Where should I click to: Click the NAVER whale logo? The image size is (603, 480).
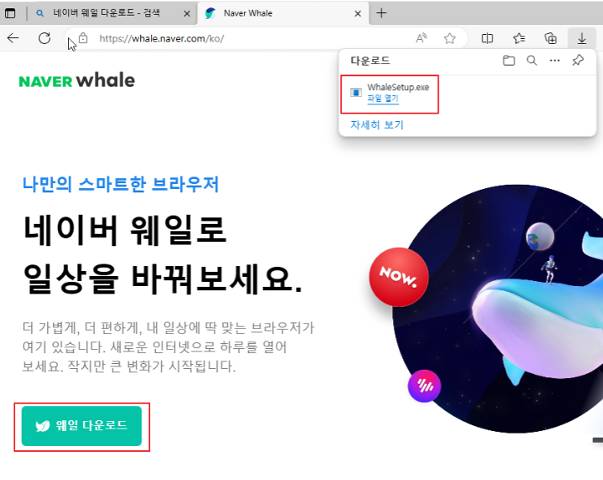point(77,81)
